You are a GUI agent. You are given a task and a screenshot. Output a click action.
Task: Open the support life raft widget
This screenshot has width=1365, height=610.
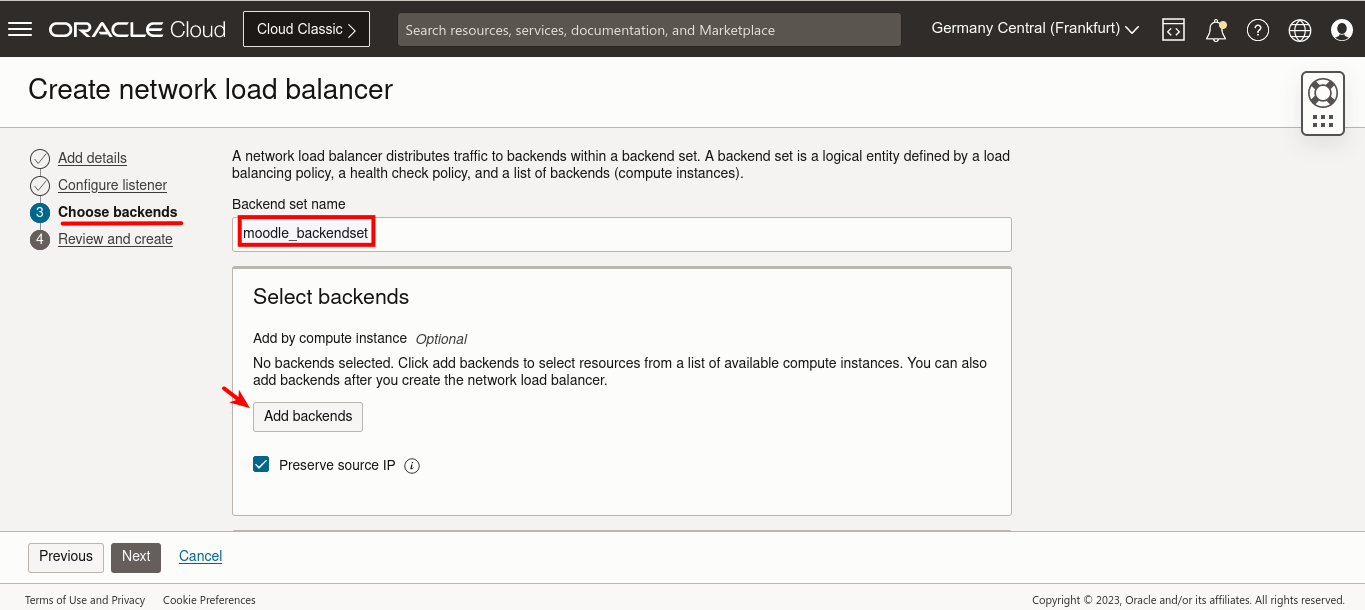[1322, 91]
